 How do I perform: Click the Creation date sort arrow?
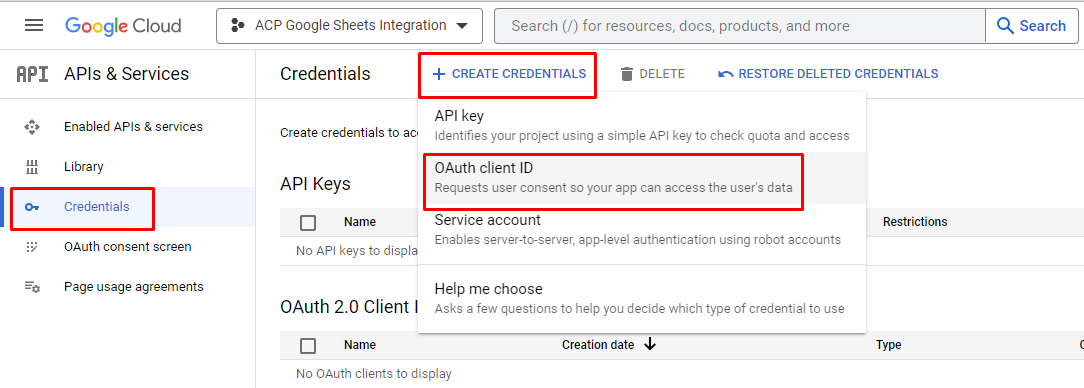pyautogui.click(x=649, y=344)
